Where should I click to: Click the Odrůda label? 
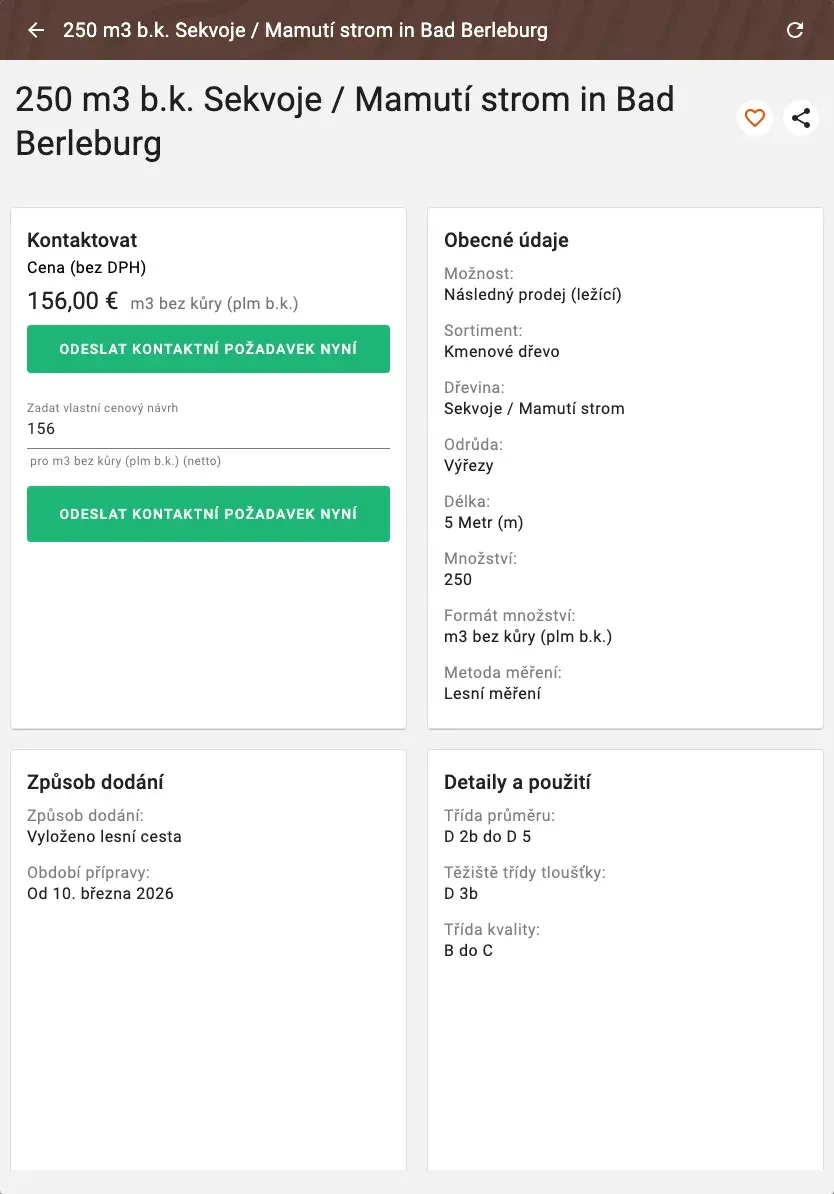click(x=473, y=445)
